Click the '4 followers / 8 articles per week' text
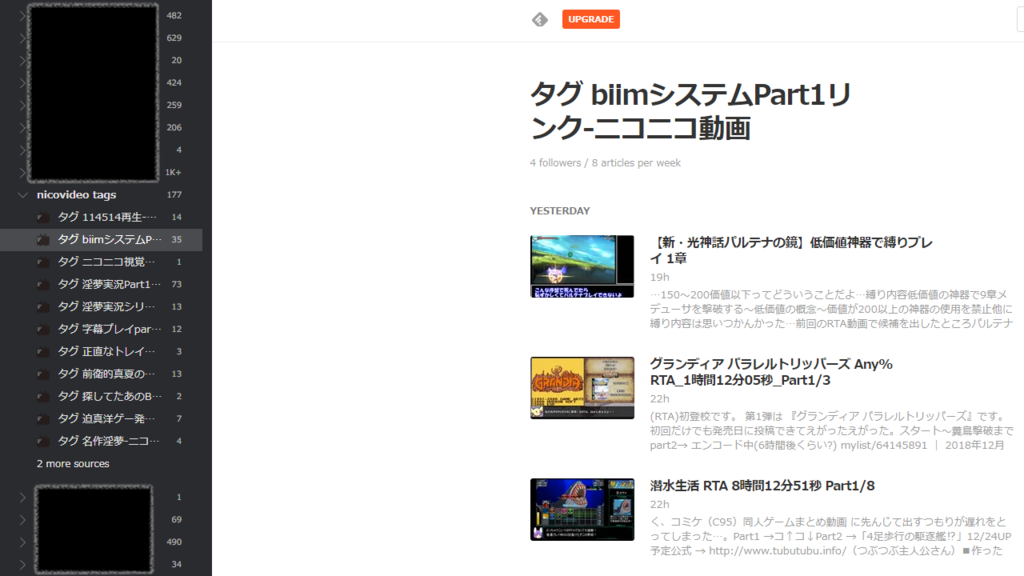 click(605, 163)
